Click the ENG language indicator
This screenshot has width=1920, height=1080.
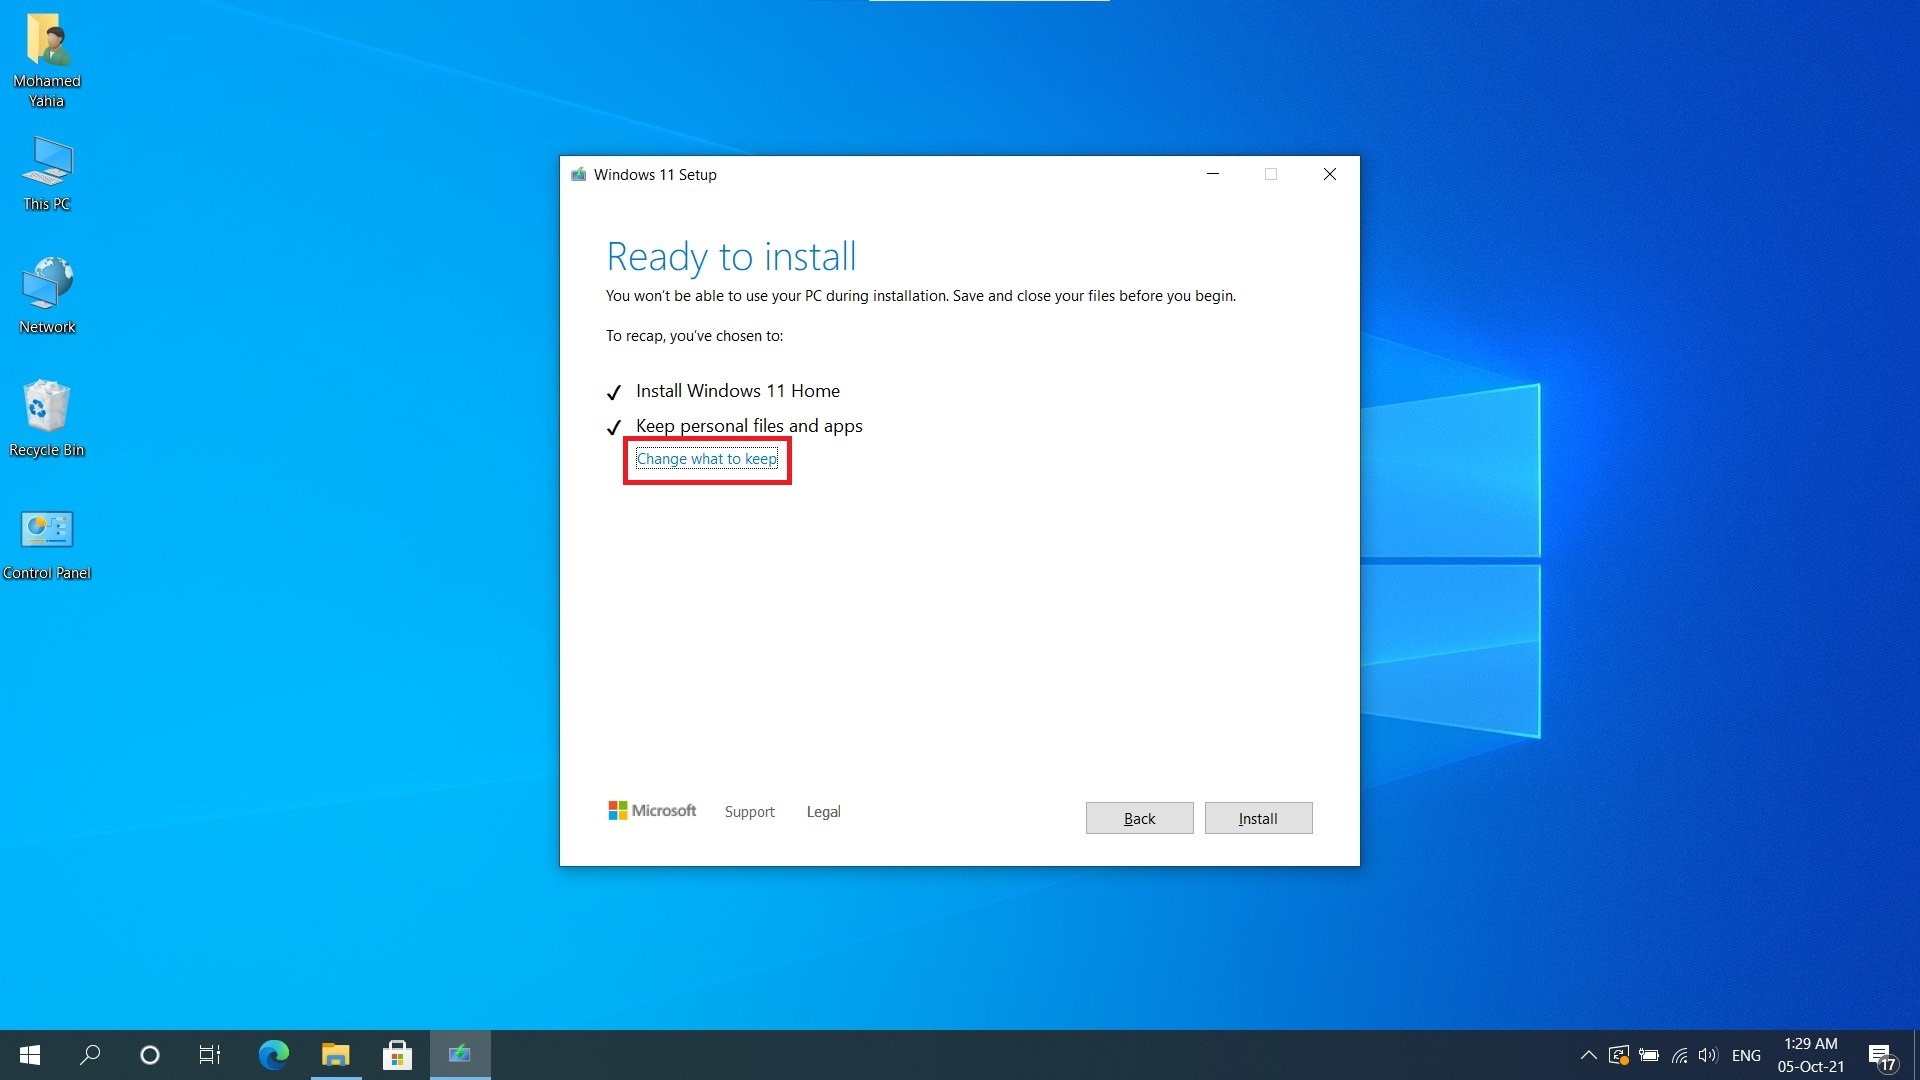(x=1746, y=1055)
